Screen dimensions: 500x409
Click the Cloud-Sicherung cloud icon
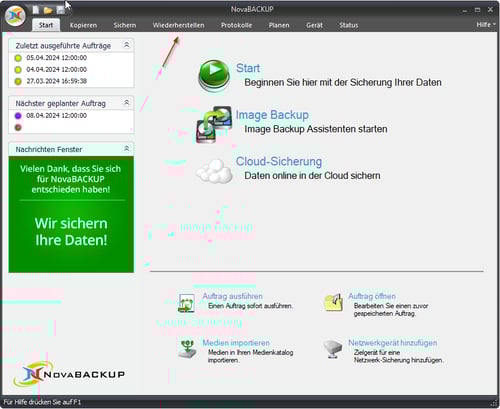click(x=214, y=171)
